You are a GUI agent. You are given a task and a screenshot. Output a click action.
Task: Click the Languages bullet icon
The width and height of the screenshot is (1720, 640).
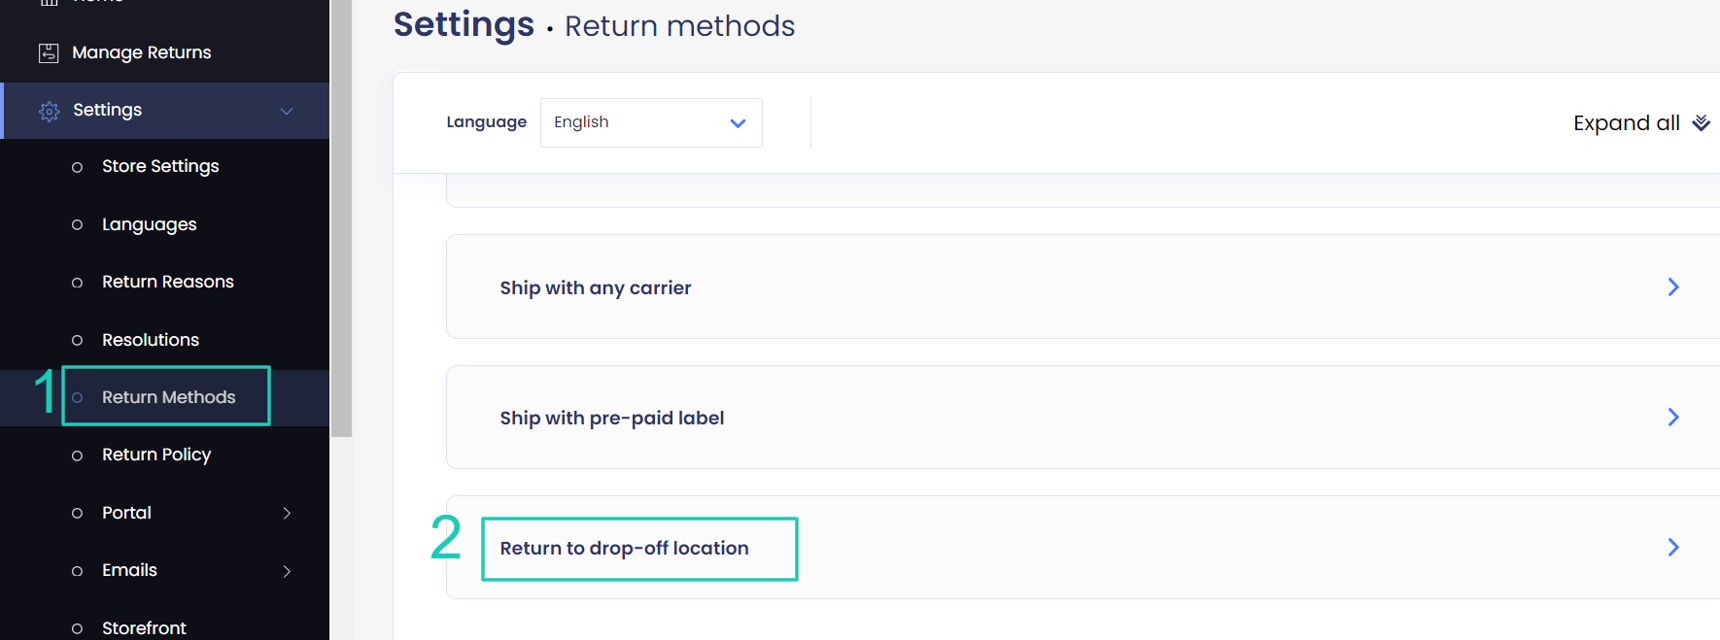(77, 225)
